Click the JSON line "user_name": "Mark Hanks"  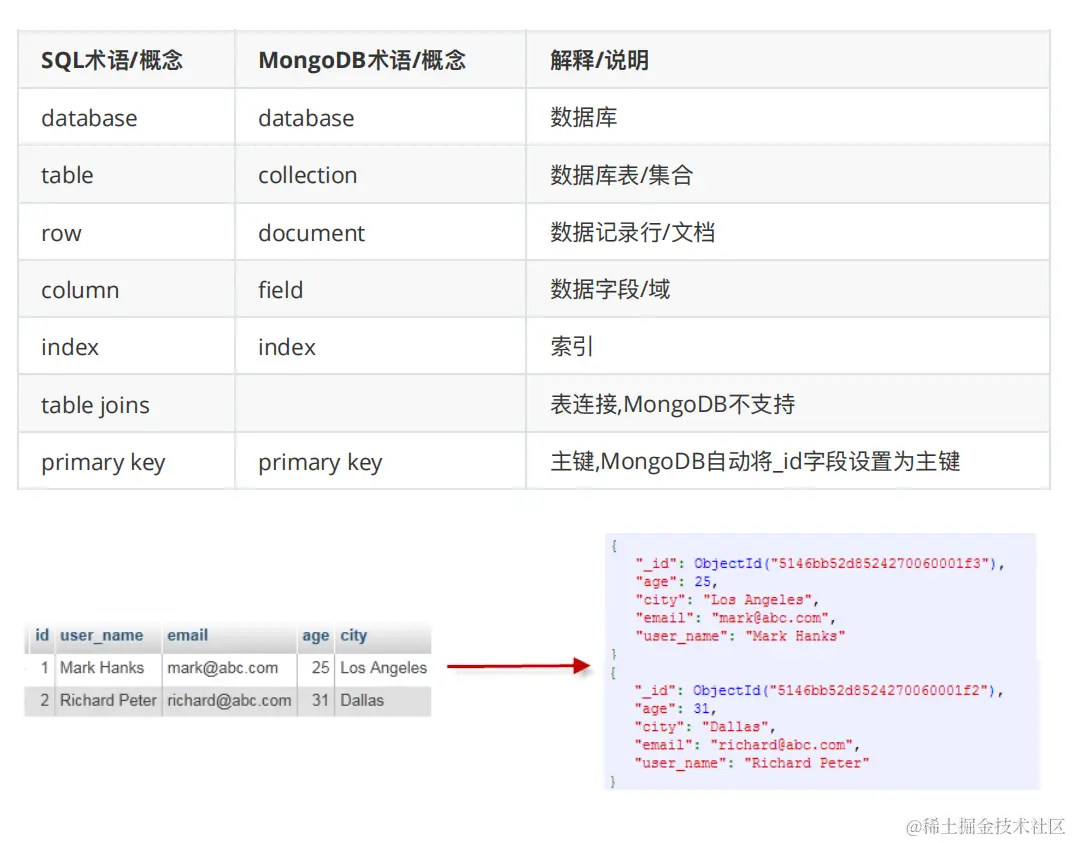740,636
